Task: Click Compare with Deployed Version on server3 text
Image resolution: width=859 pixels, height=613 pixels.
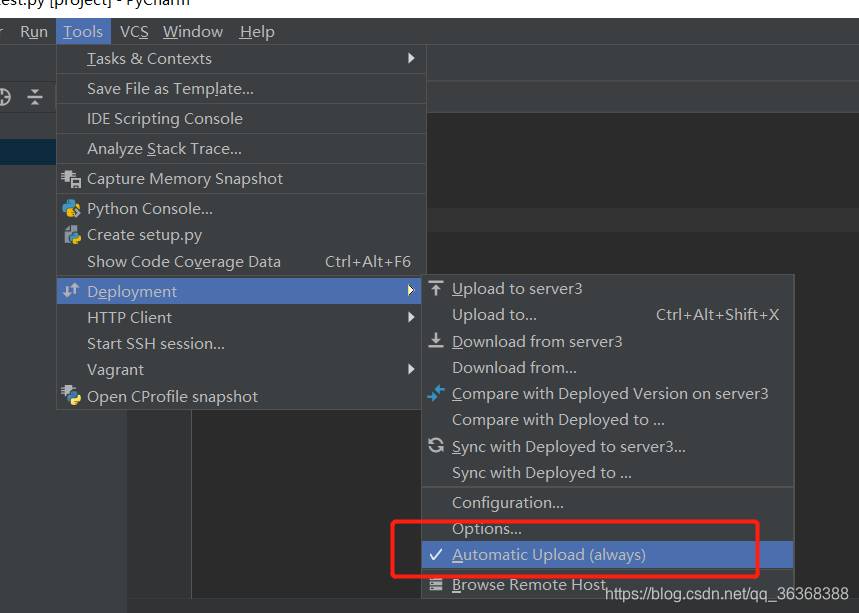Action: pos(610,394)
